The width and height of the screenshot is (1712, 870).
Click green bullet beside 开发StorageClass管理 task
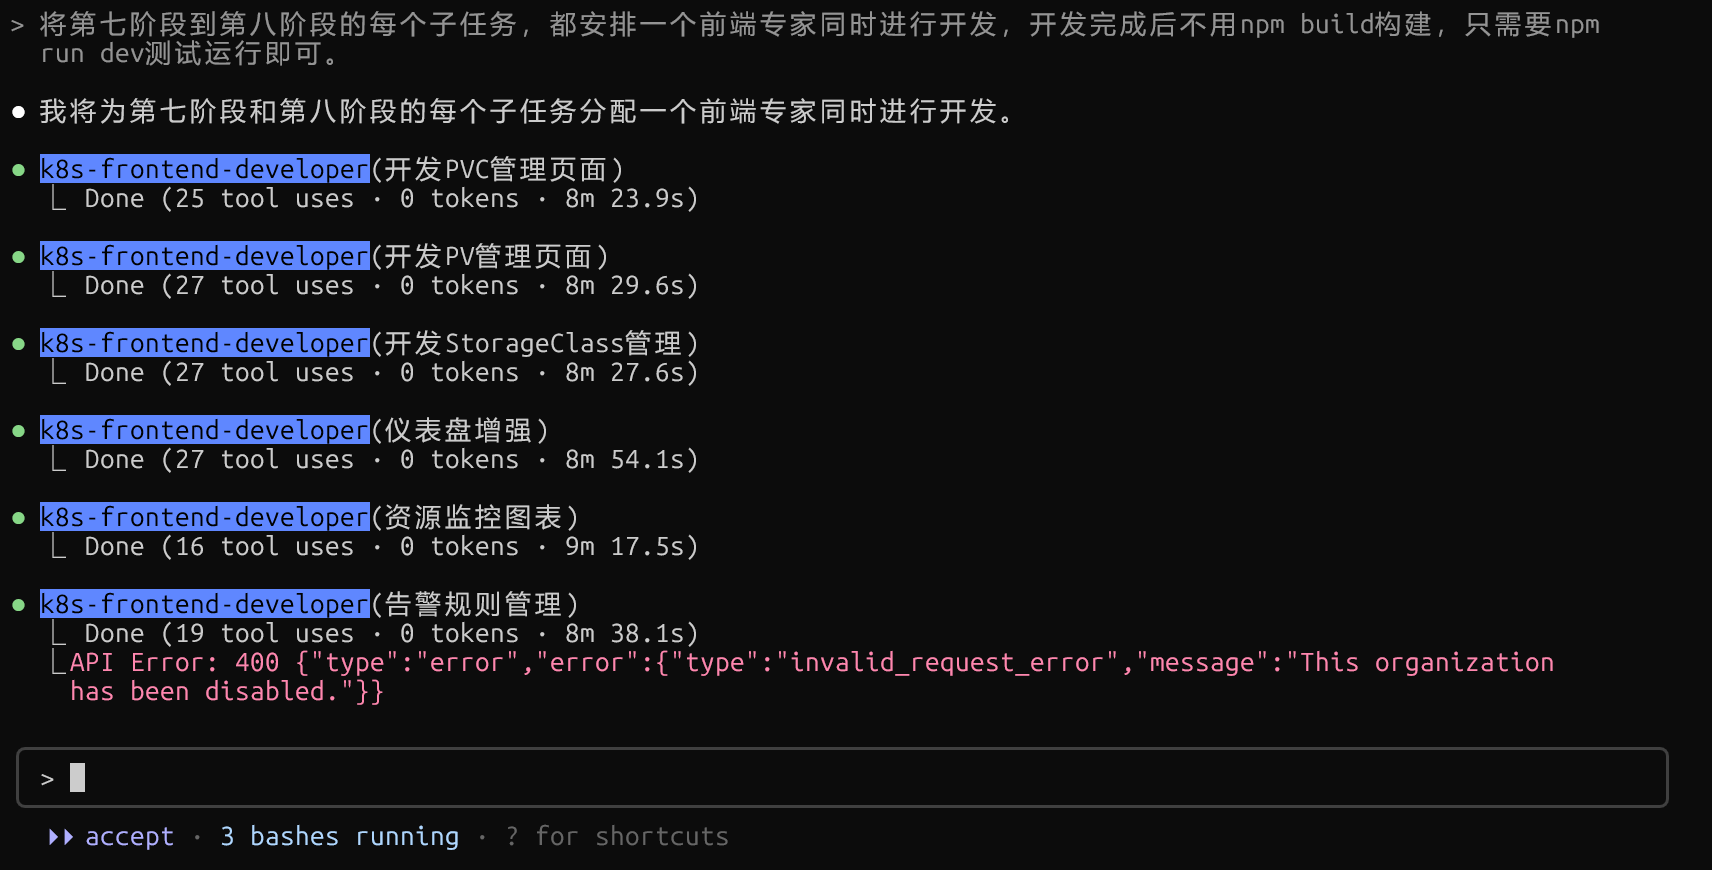click(18, 344)
